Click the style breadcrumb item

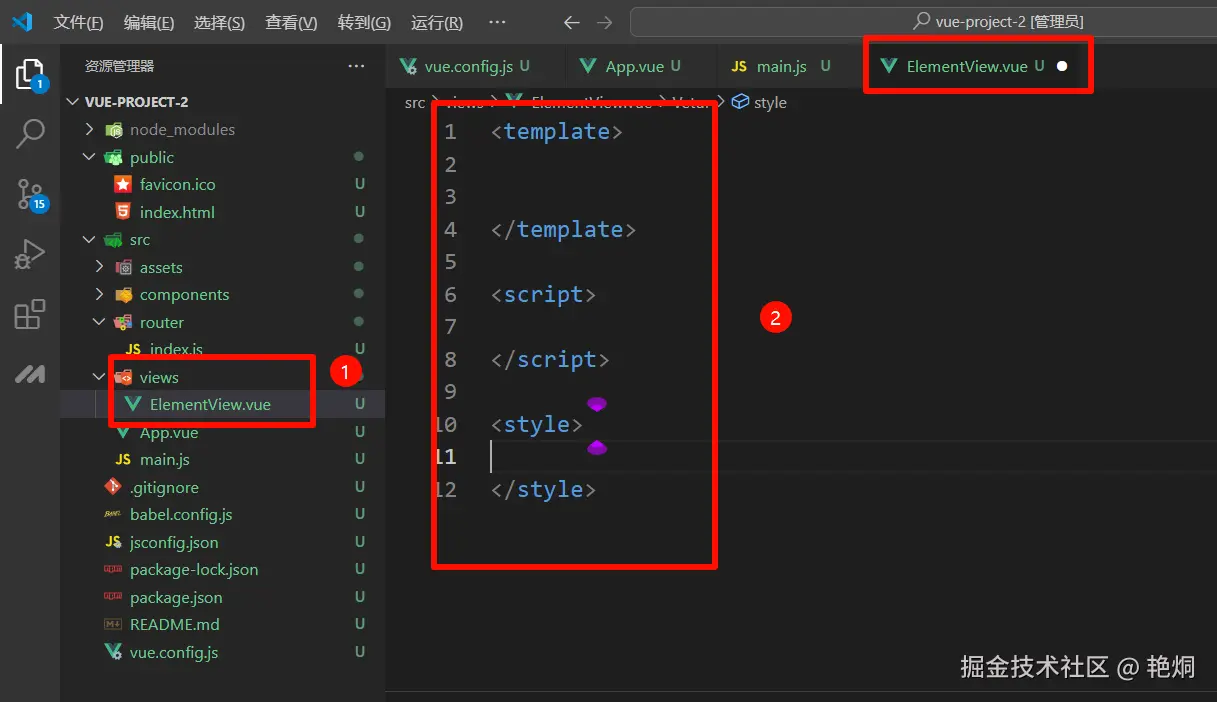point(770,102)
